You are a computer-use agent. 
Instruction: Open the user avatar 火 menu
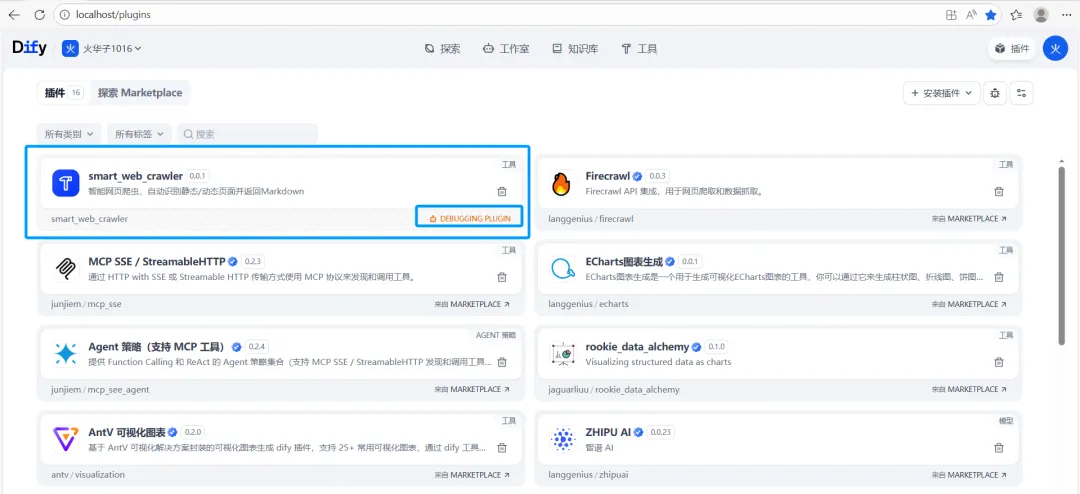(1055, 48)
